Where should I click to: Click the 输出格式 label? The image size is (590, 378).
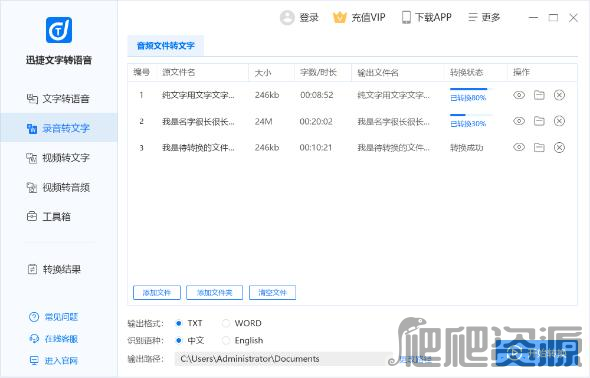pyautogui.click(x=145, y=323)
